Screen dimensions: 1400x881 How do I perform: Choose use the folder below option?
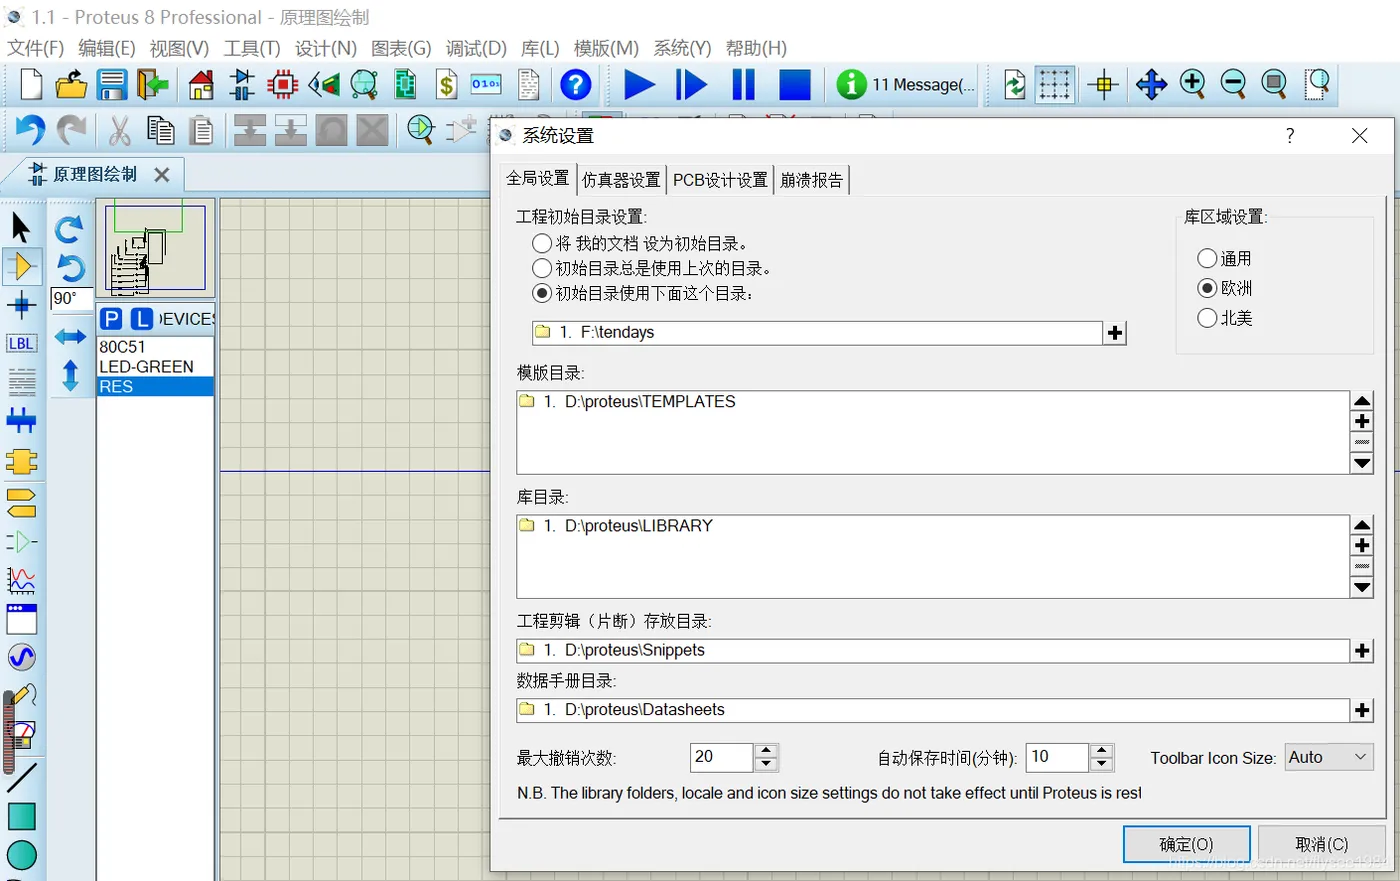click(542, 293)
